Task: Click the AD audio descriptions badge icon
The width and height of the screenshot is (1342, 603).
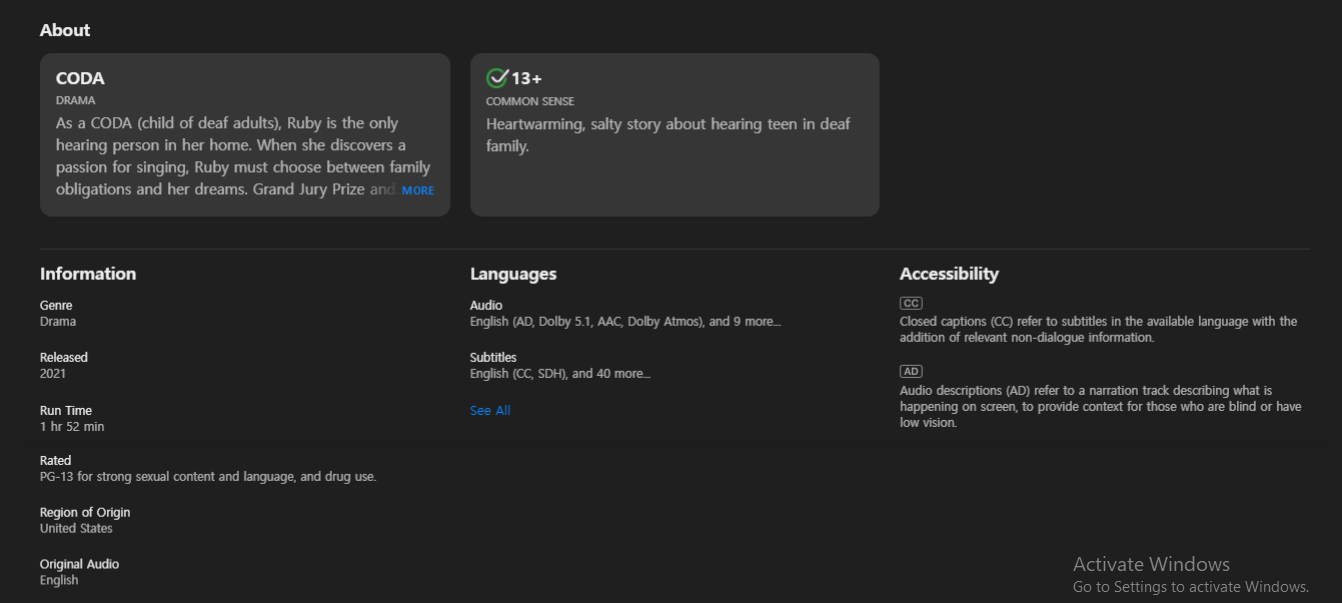Action: [x=911, y=371]
